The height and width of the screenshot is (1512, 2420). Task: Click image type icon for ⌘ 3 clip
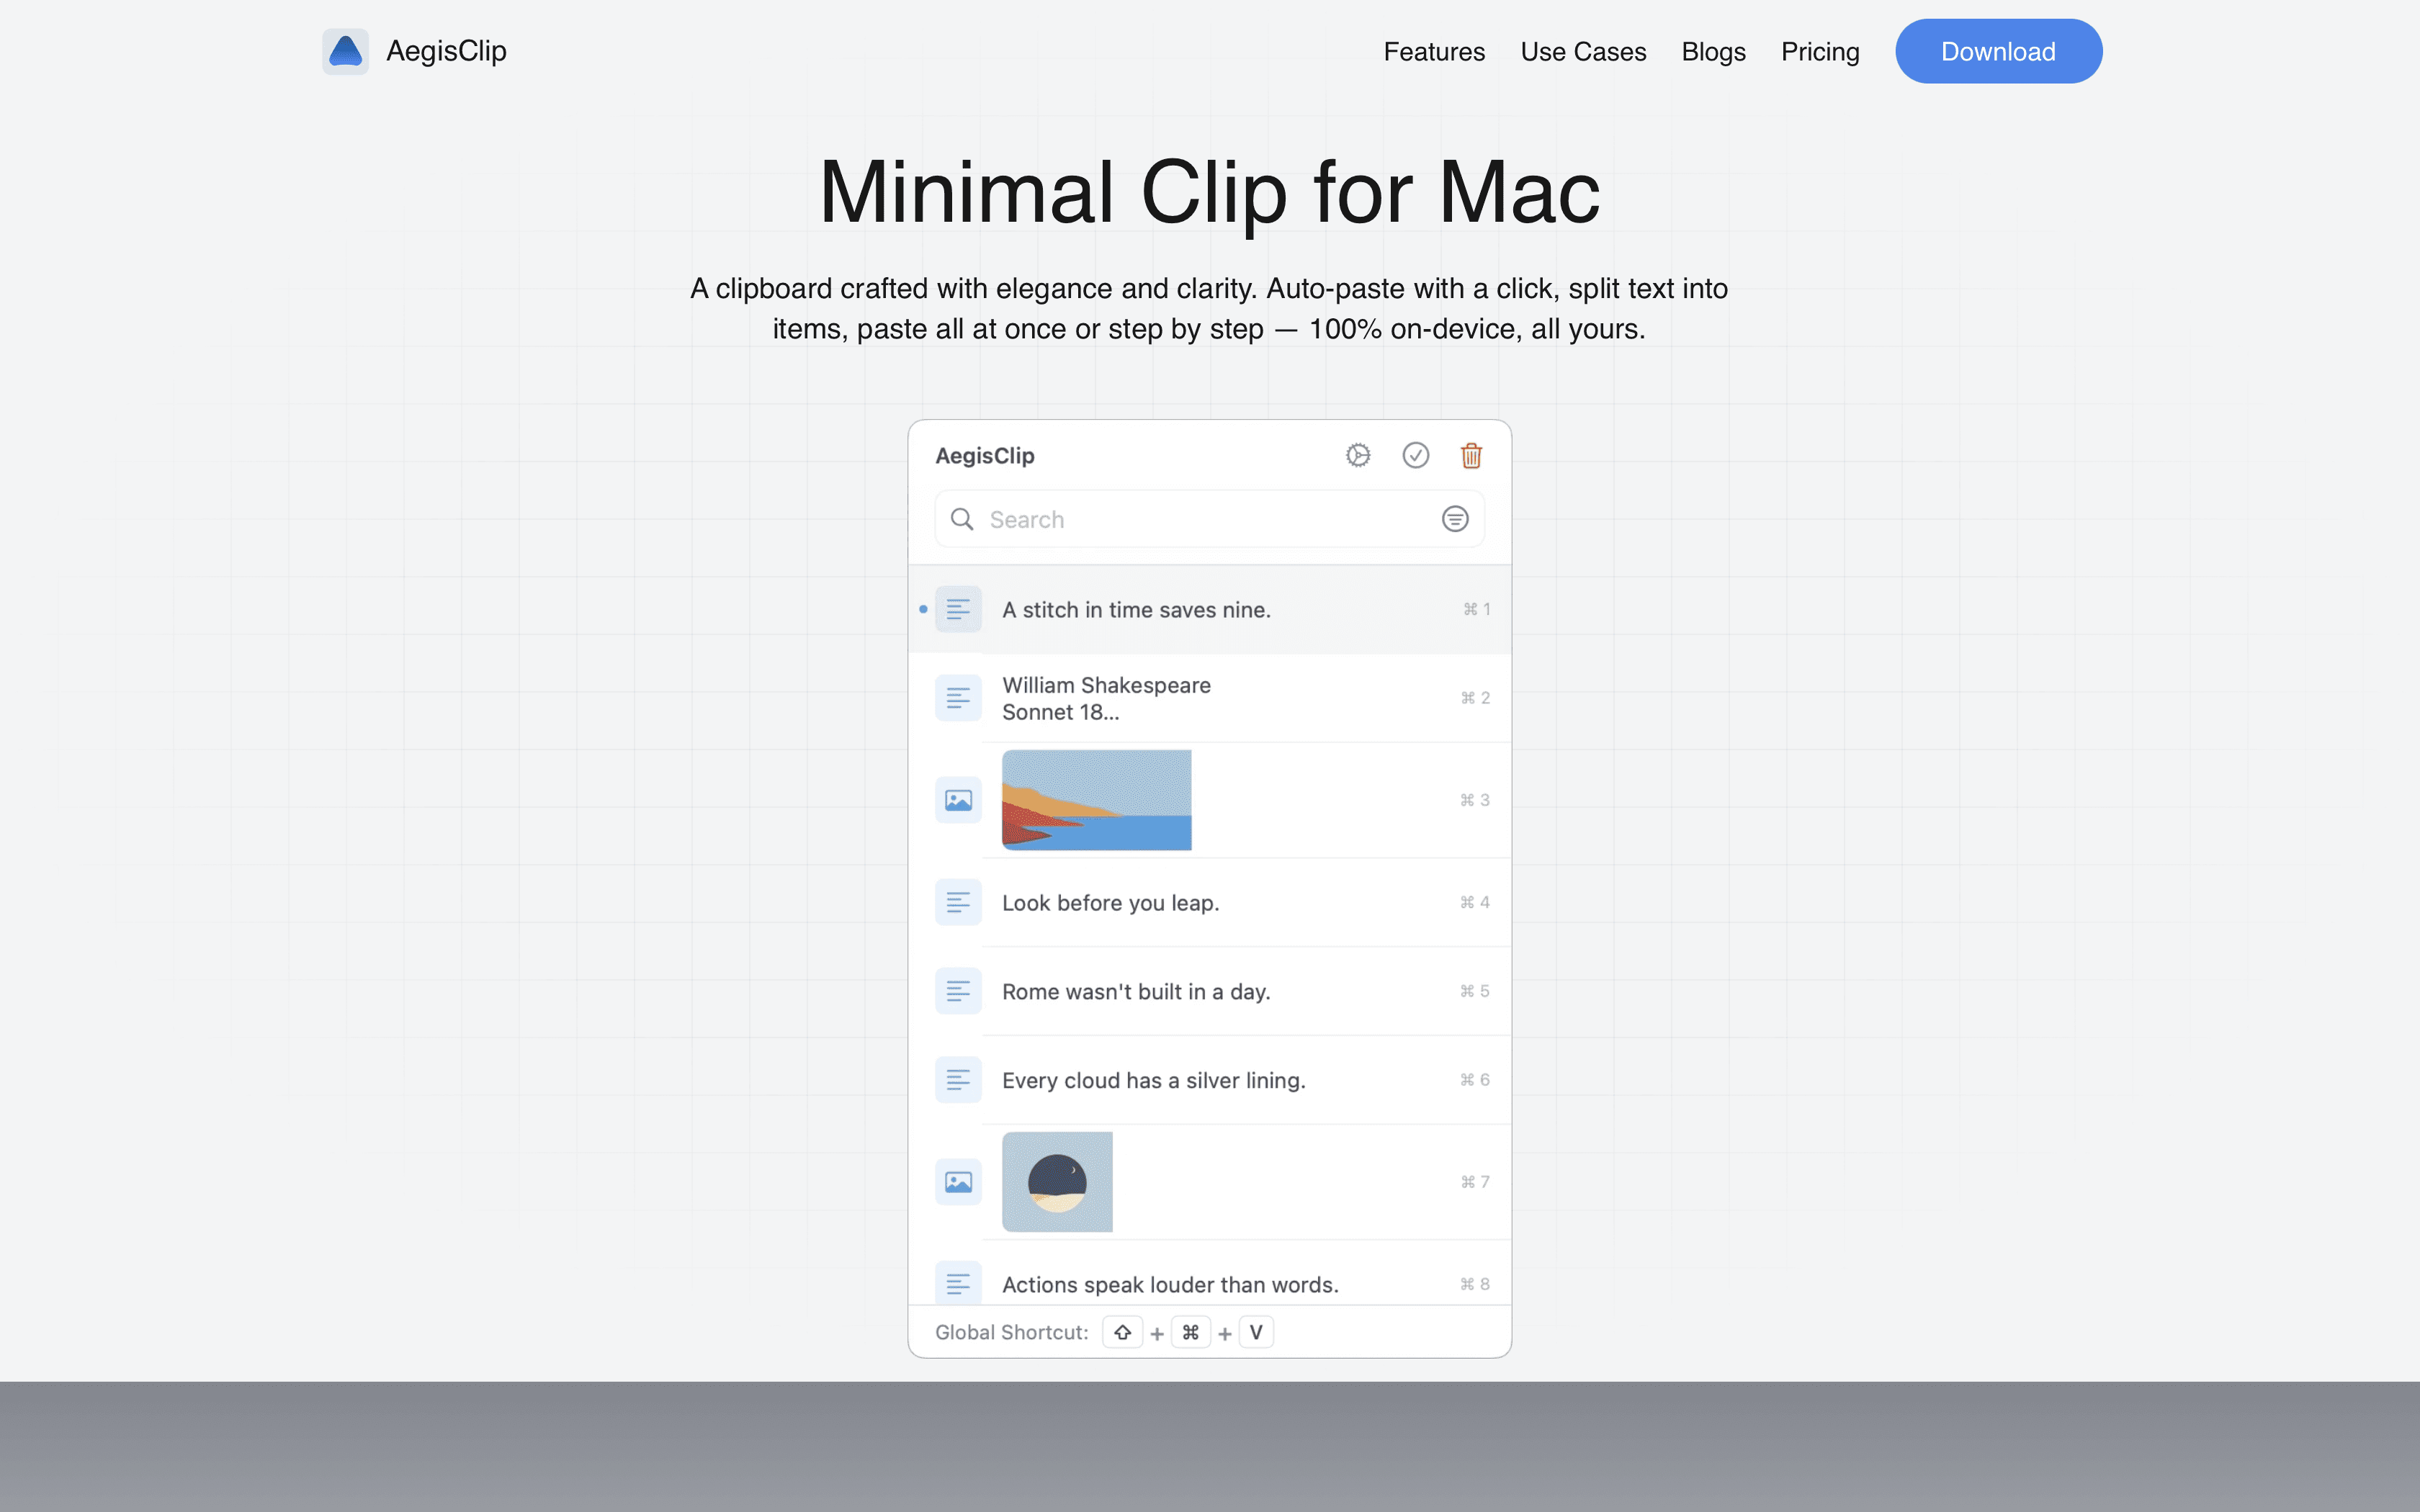958,800
